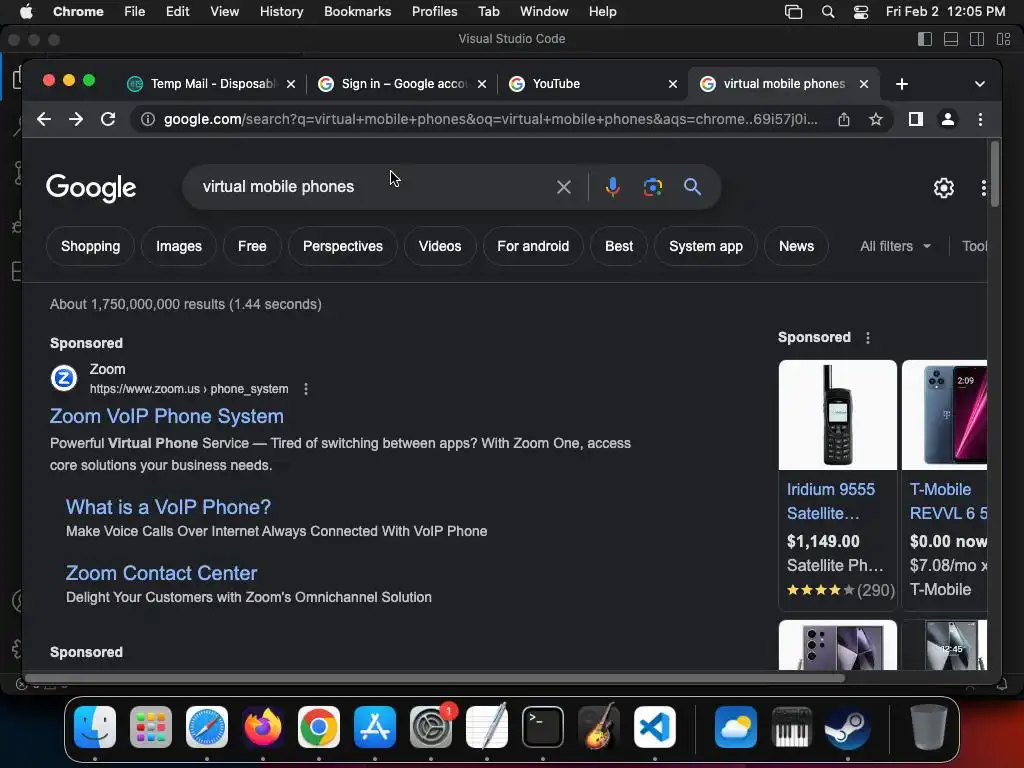Clear the search box text

pos(564,187)
